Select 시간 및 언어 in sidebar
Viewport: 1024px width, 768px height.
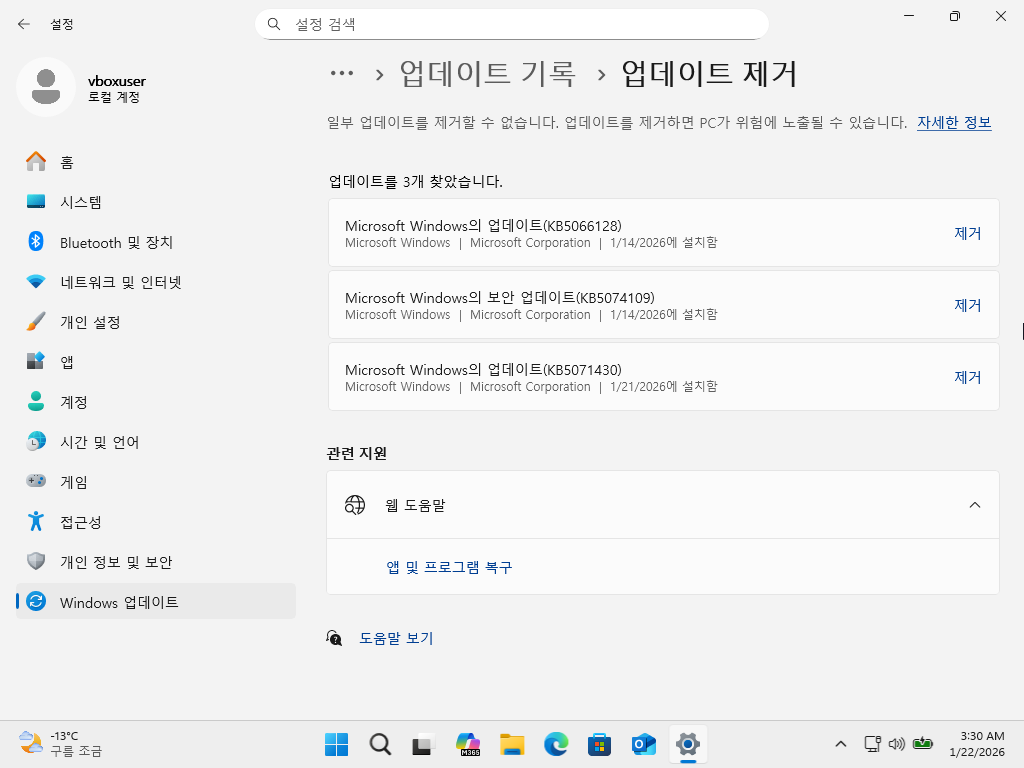click(156, 441)
